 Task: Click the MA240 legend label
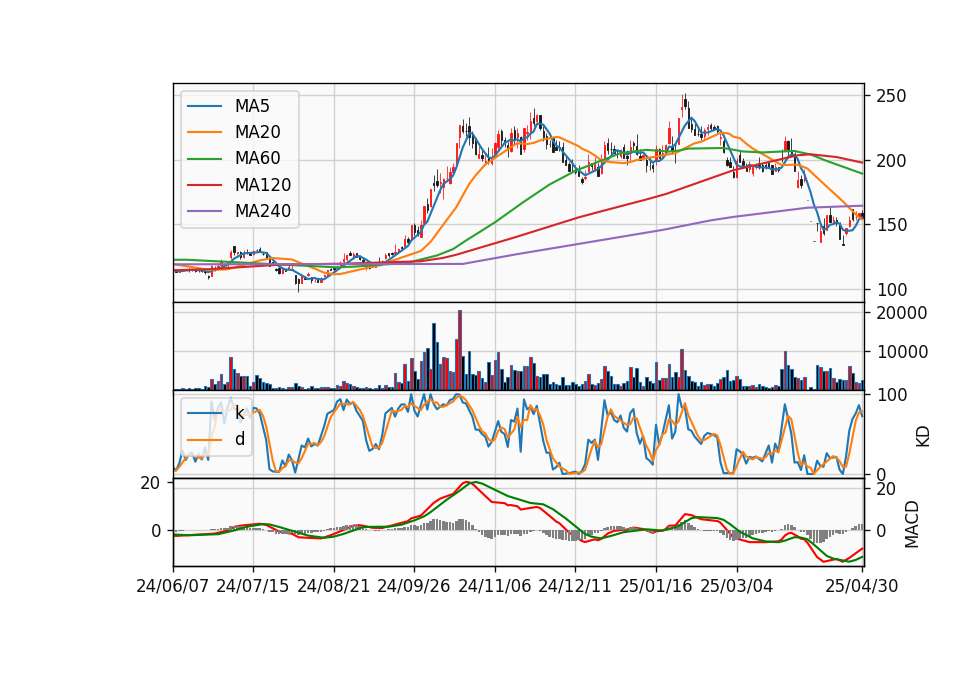click(x=263, y=211)
